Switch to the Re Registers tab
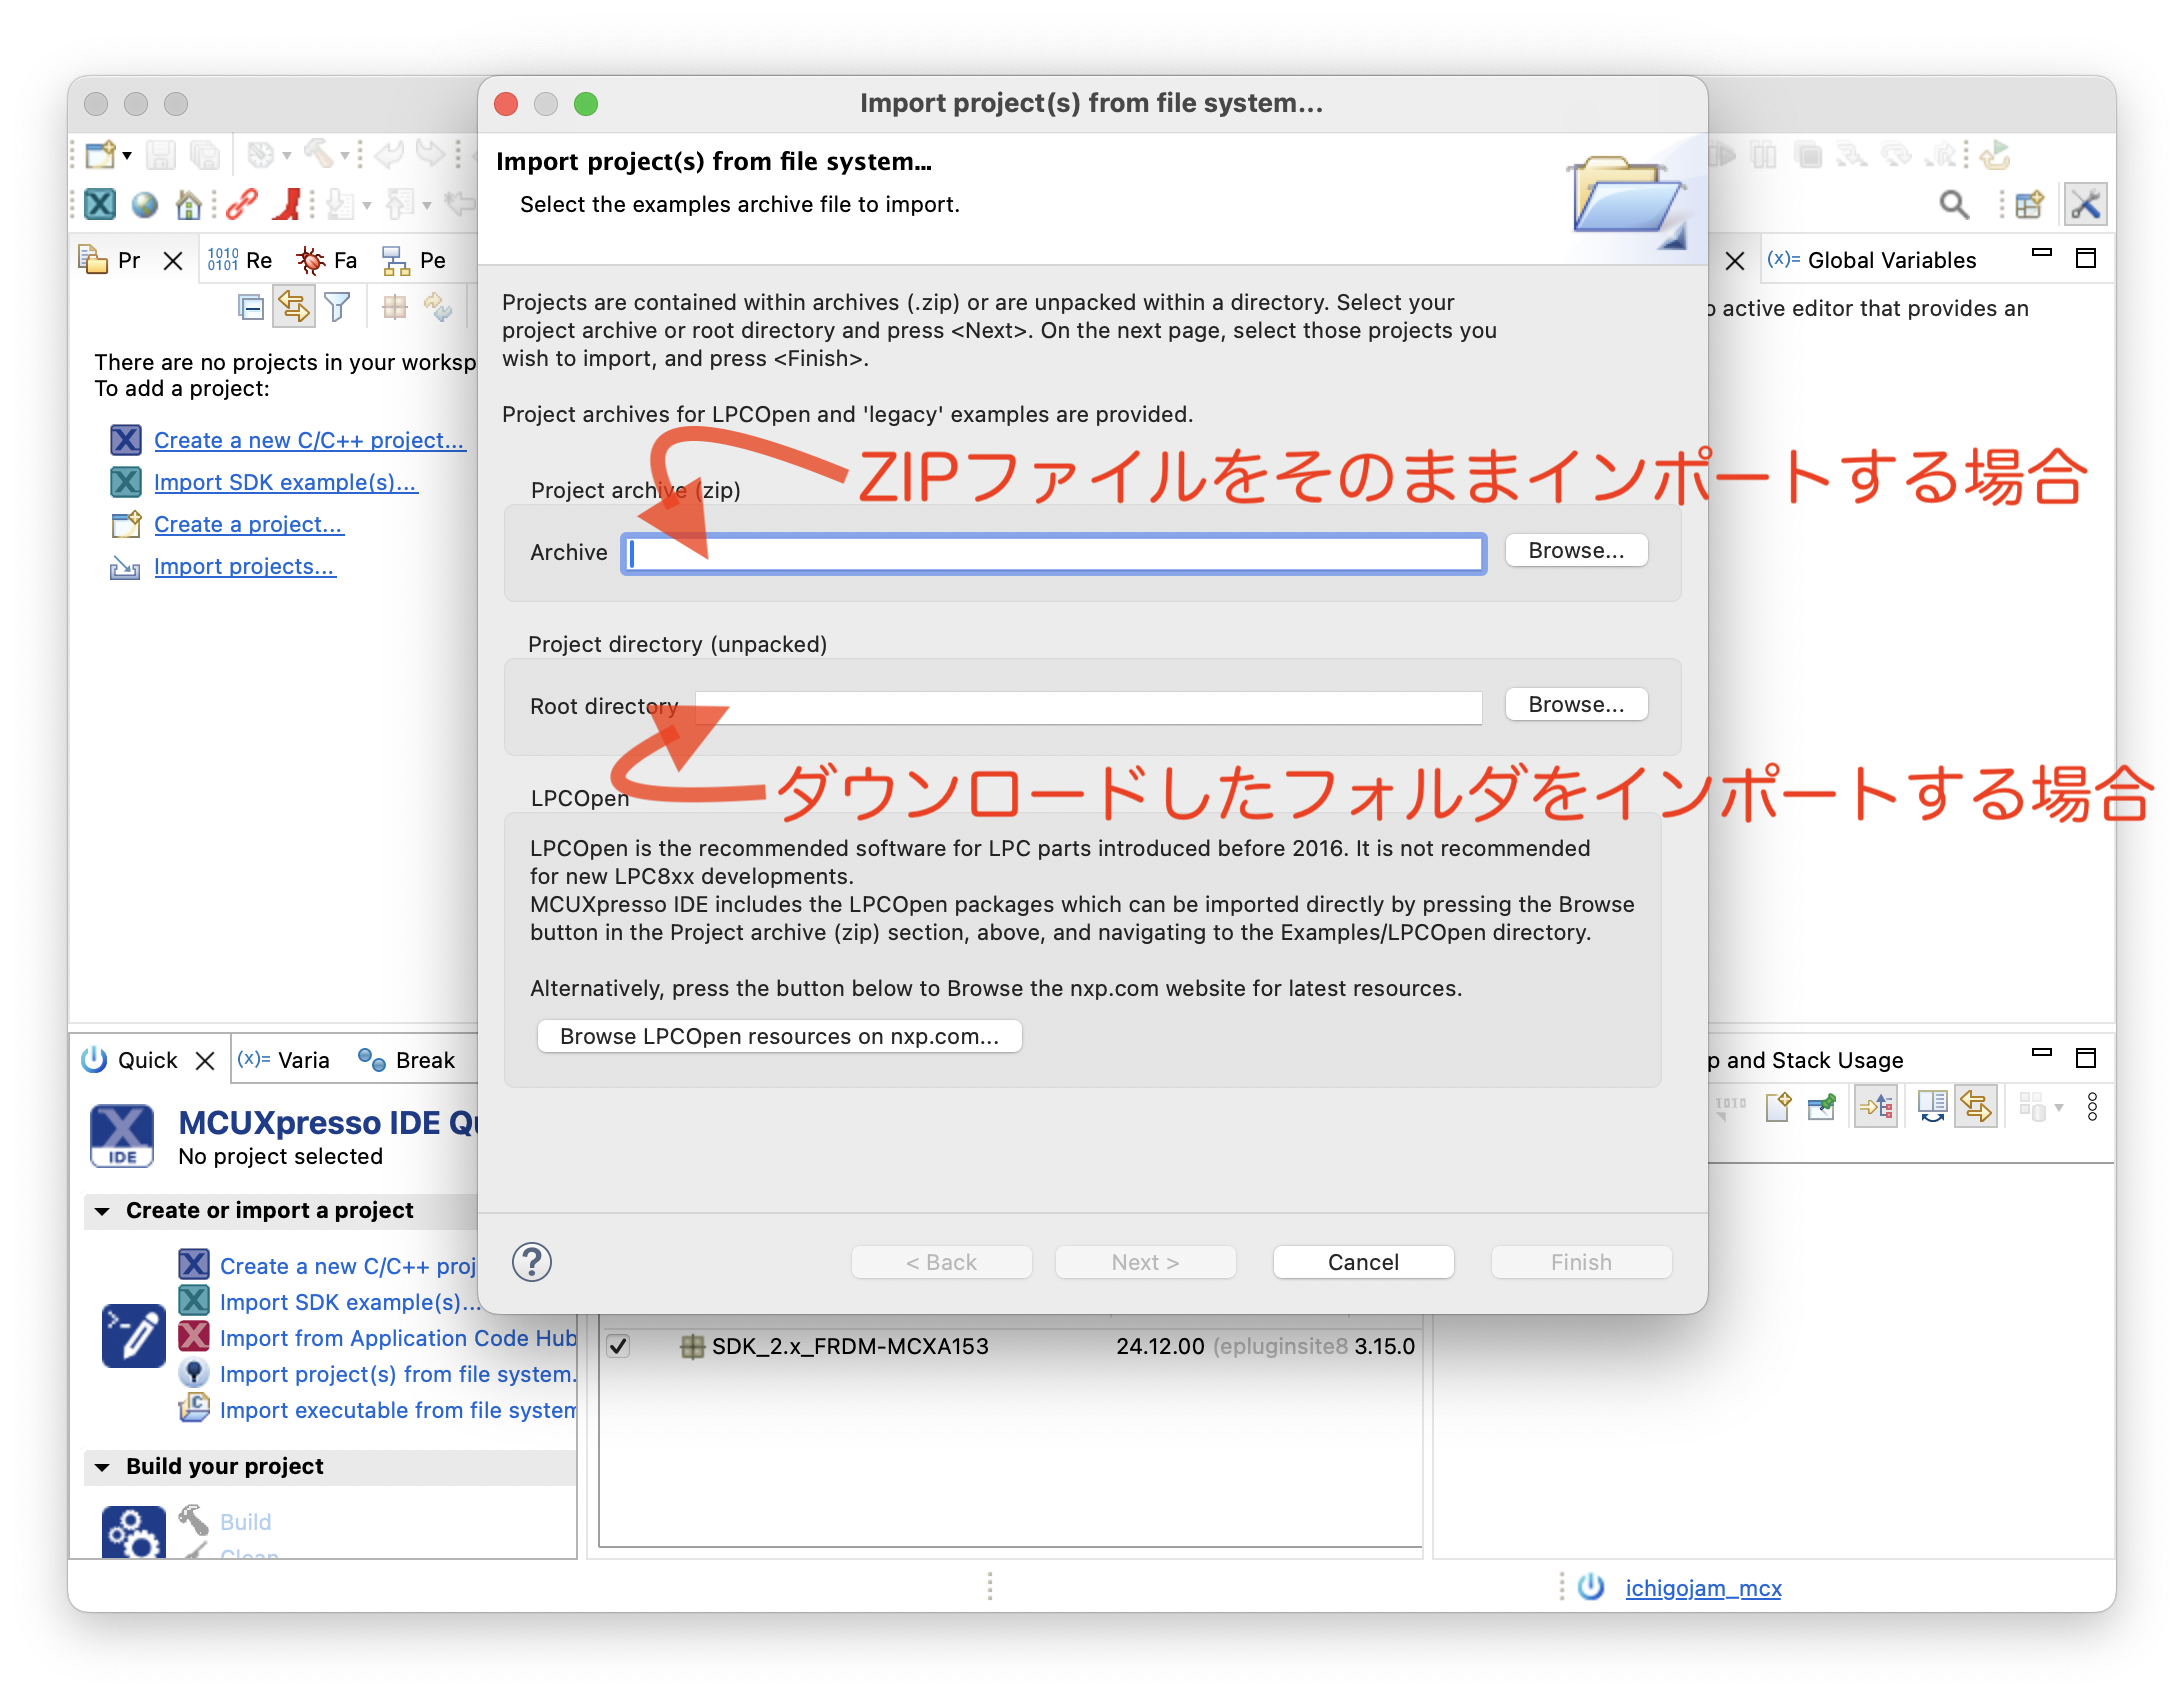Image resolution: width=2184 pixels, height=1696 pixels. coord(240,260)
